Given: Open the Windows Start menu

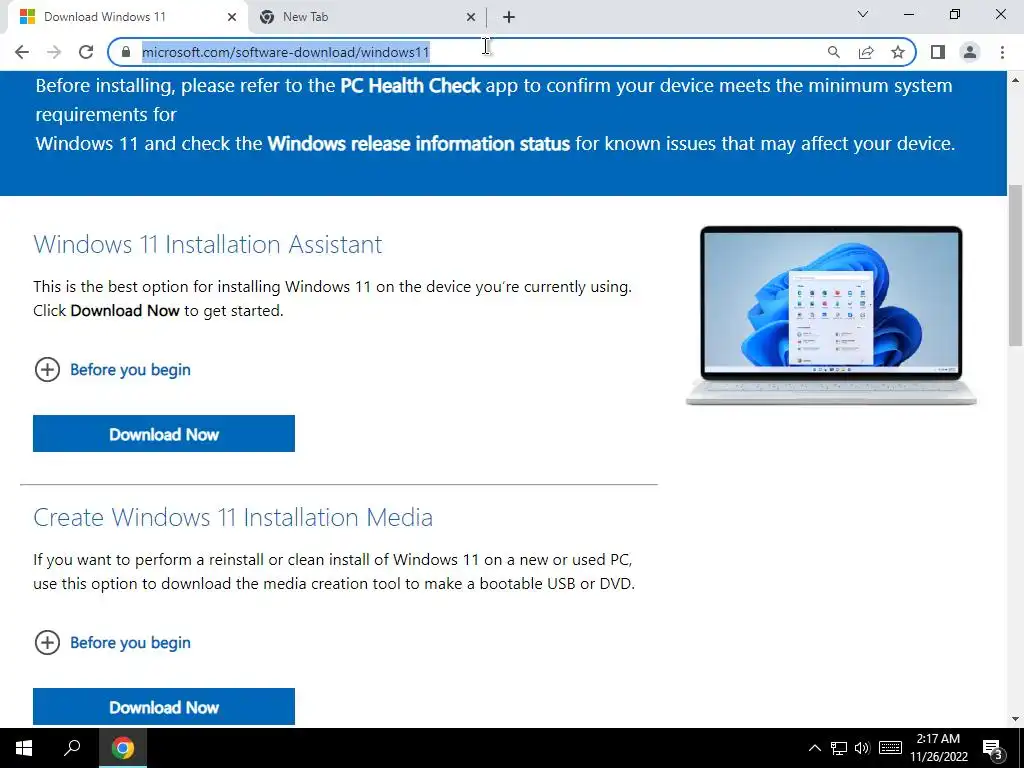Looking at the screenshot, I should [24, 748].
